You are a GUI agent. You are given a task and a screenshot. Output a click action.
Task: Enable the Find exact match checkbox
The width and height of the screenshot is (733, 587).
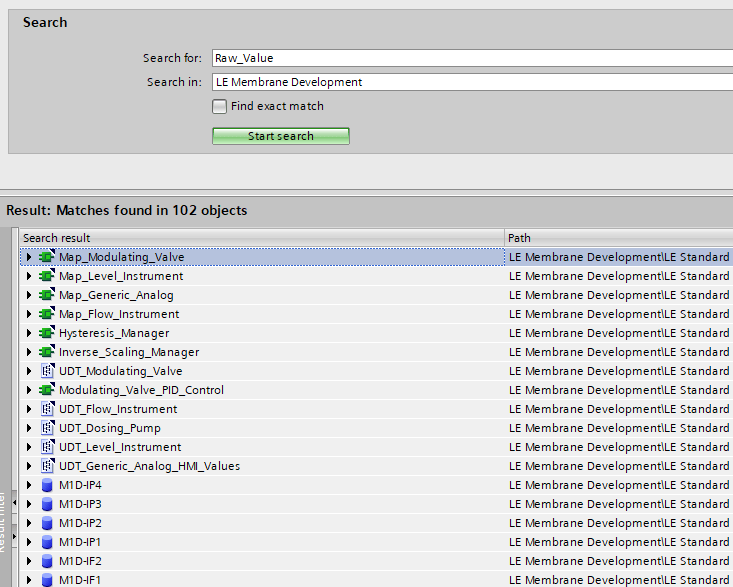click(x=220, y=106)
